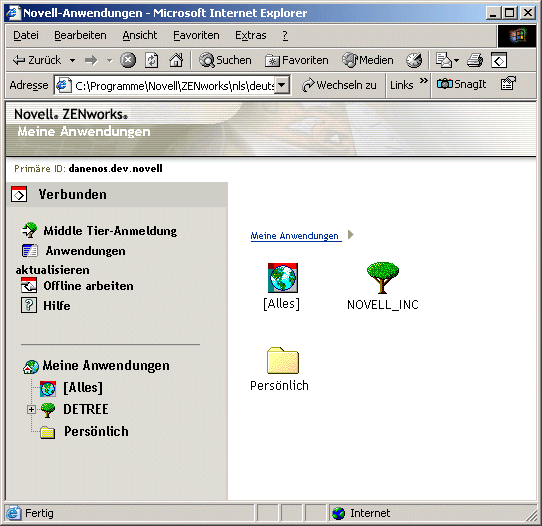
Task: Open Hilfe in the sidebar
Action: (x=57, y=306)
